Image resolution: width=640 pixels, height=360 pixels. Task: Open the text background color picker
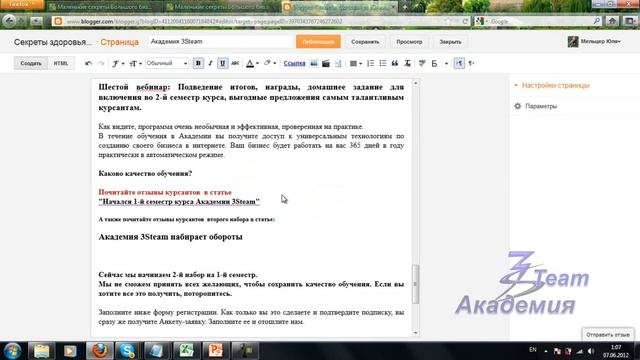click(x=270, y=63)
